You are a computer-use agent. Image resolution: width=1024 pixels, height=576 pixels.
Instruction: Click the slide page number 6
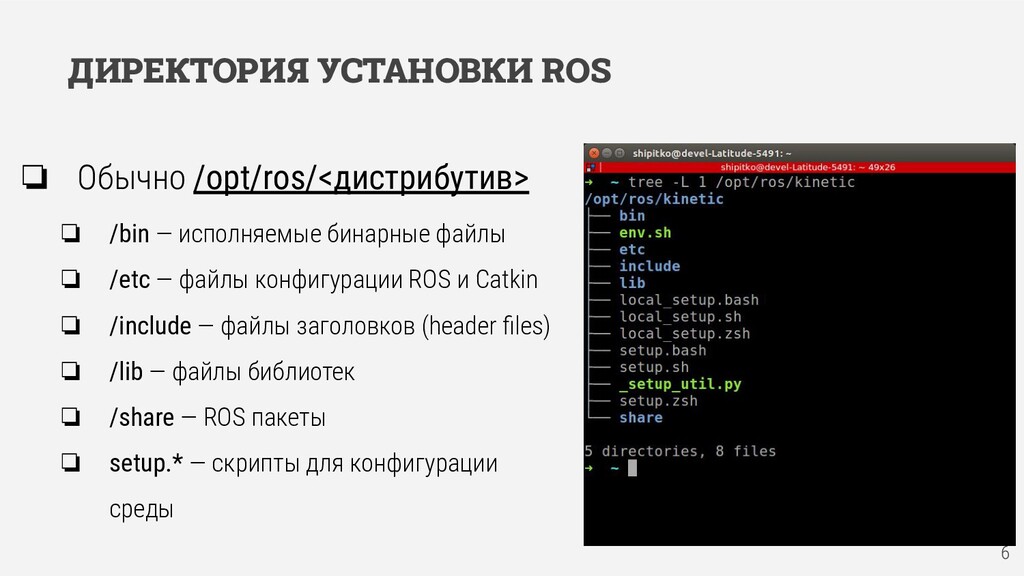[1005, 553]
